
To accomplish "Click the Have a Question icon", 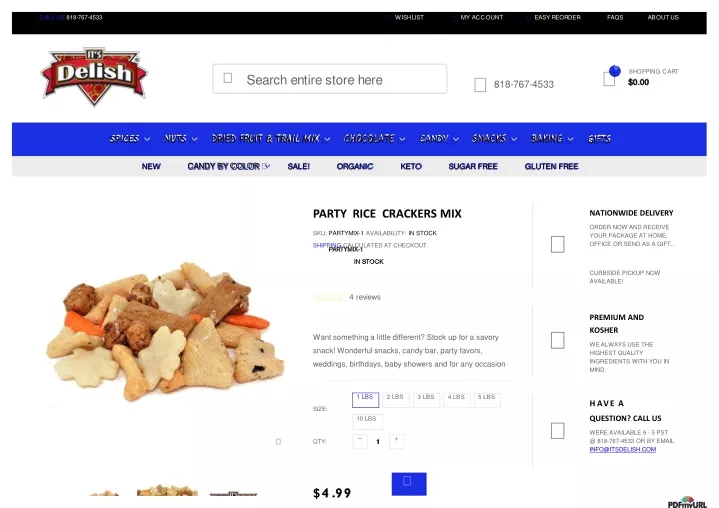I will [x=558, y=431].
